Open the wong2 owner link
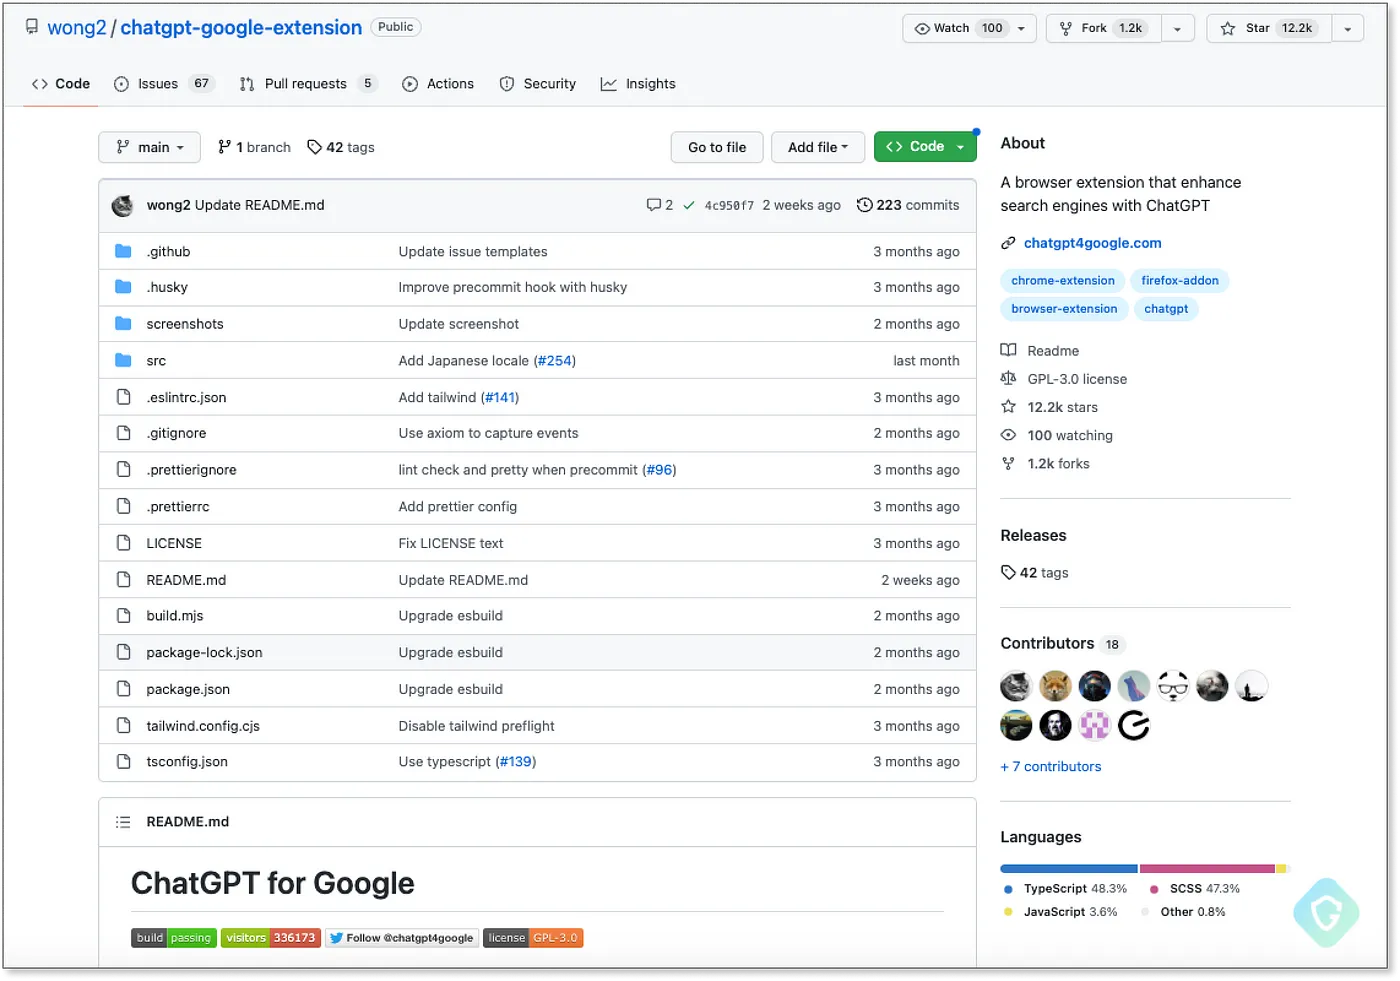 (x=77, y=27)
